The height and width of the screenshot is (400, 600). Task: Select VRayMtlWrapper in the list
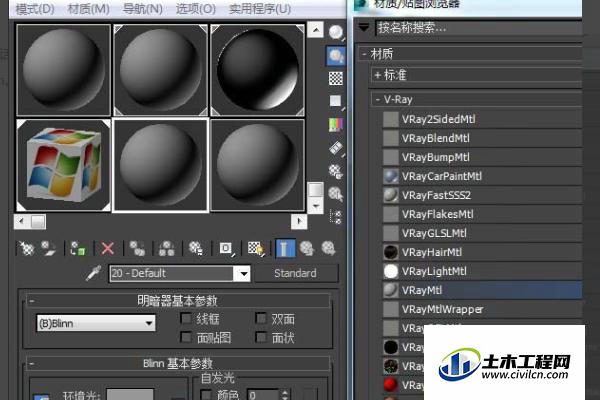(x=483, y=309)
